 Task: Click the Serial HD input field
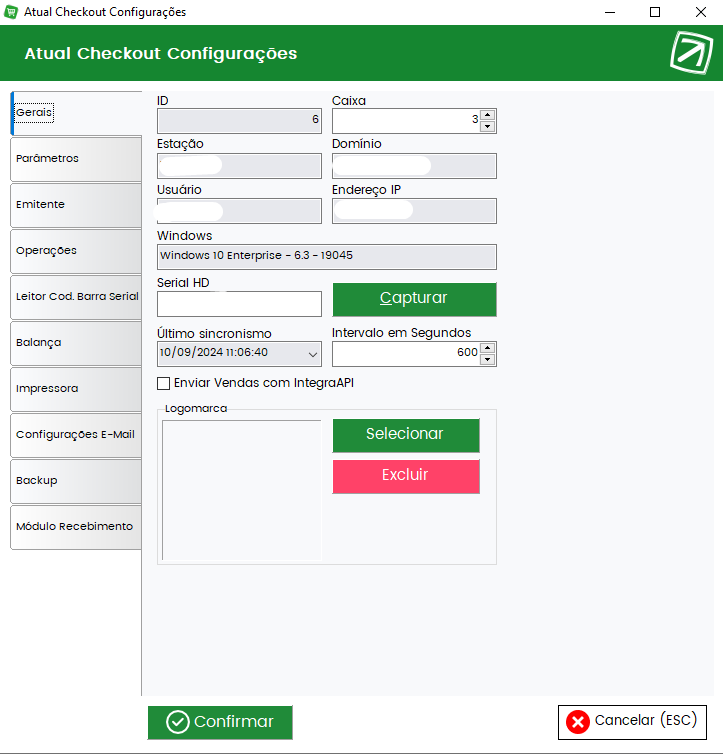pyautogui.click(x=239, y=304)
